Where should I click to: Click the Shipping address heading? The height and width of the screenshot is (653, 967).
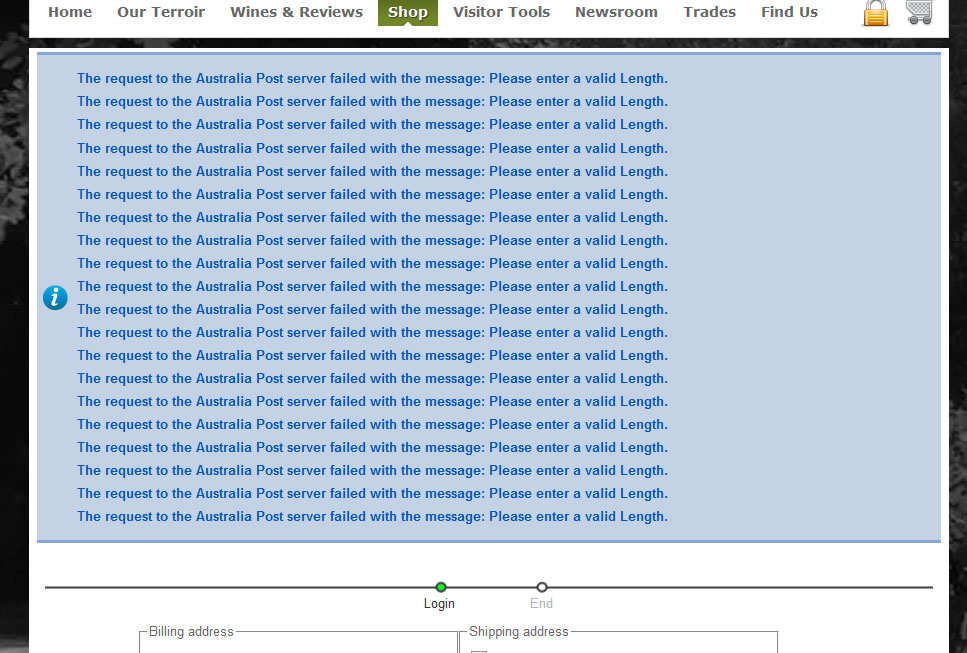[519, 631]
